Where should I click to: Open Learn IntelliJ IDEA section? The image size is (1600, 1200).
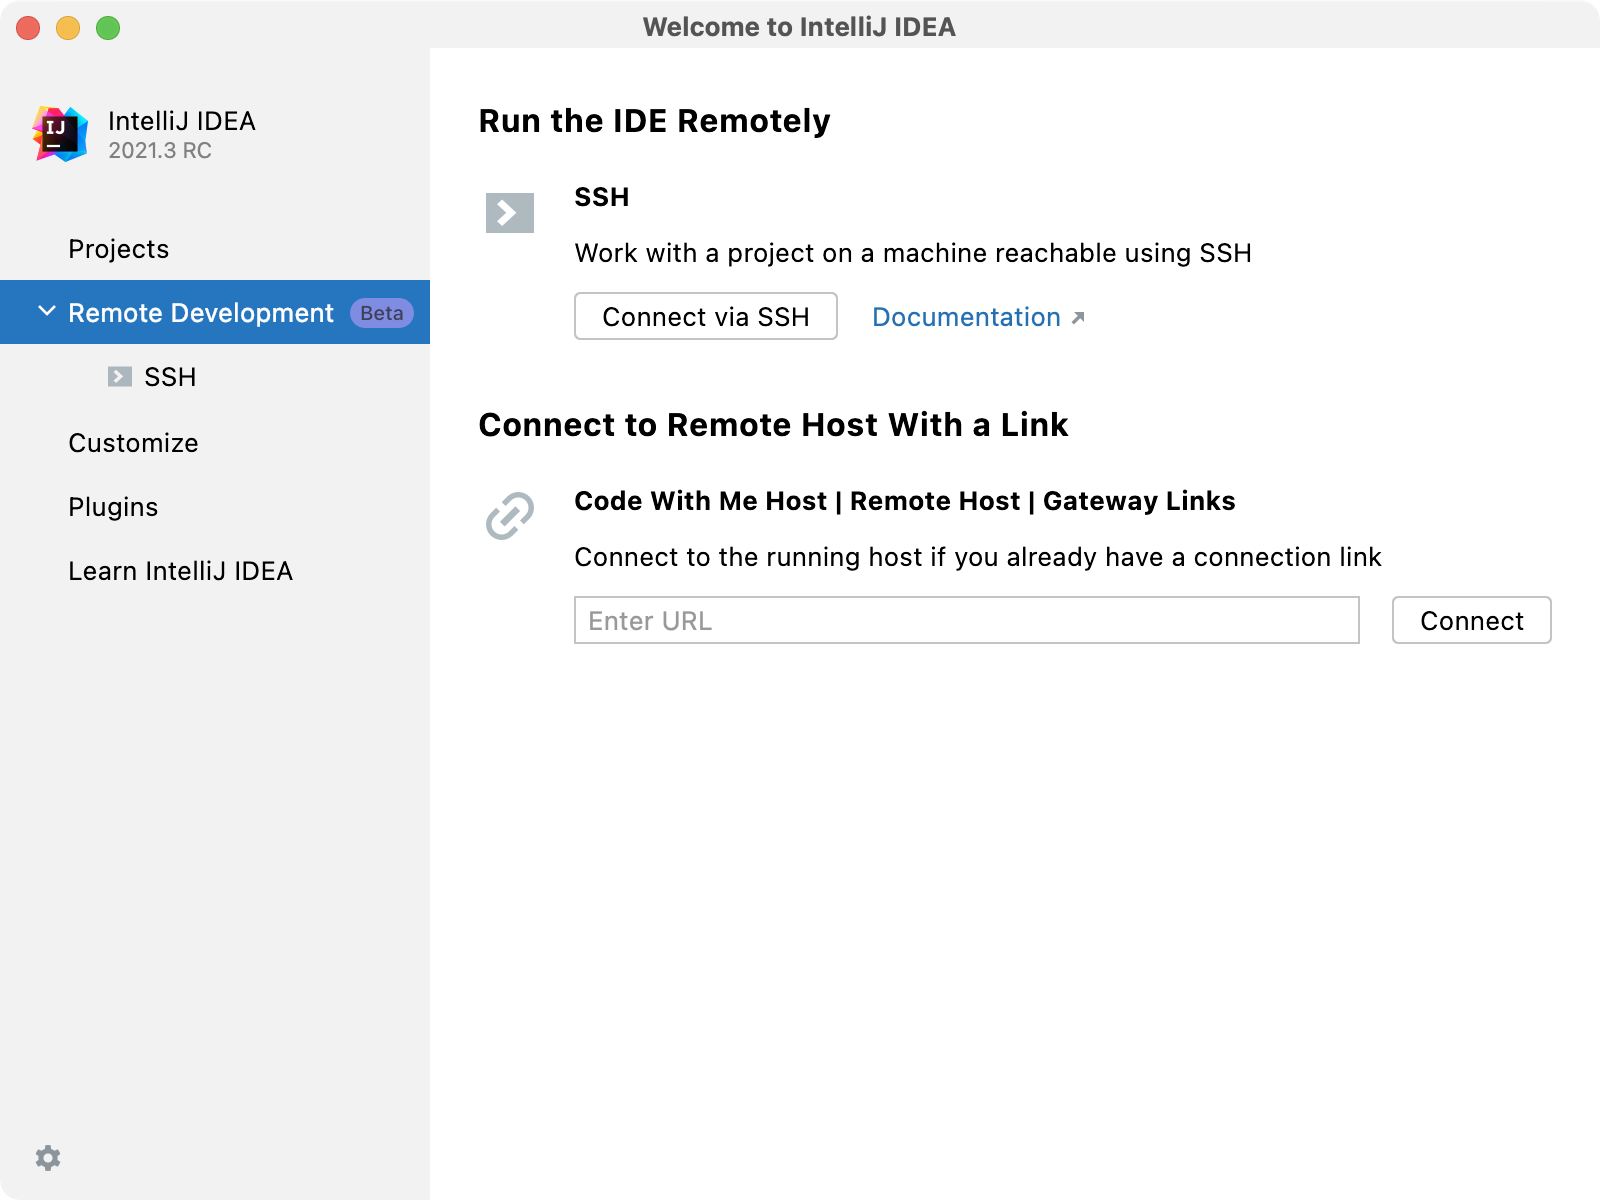(180, 571)
